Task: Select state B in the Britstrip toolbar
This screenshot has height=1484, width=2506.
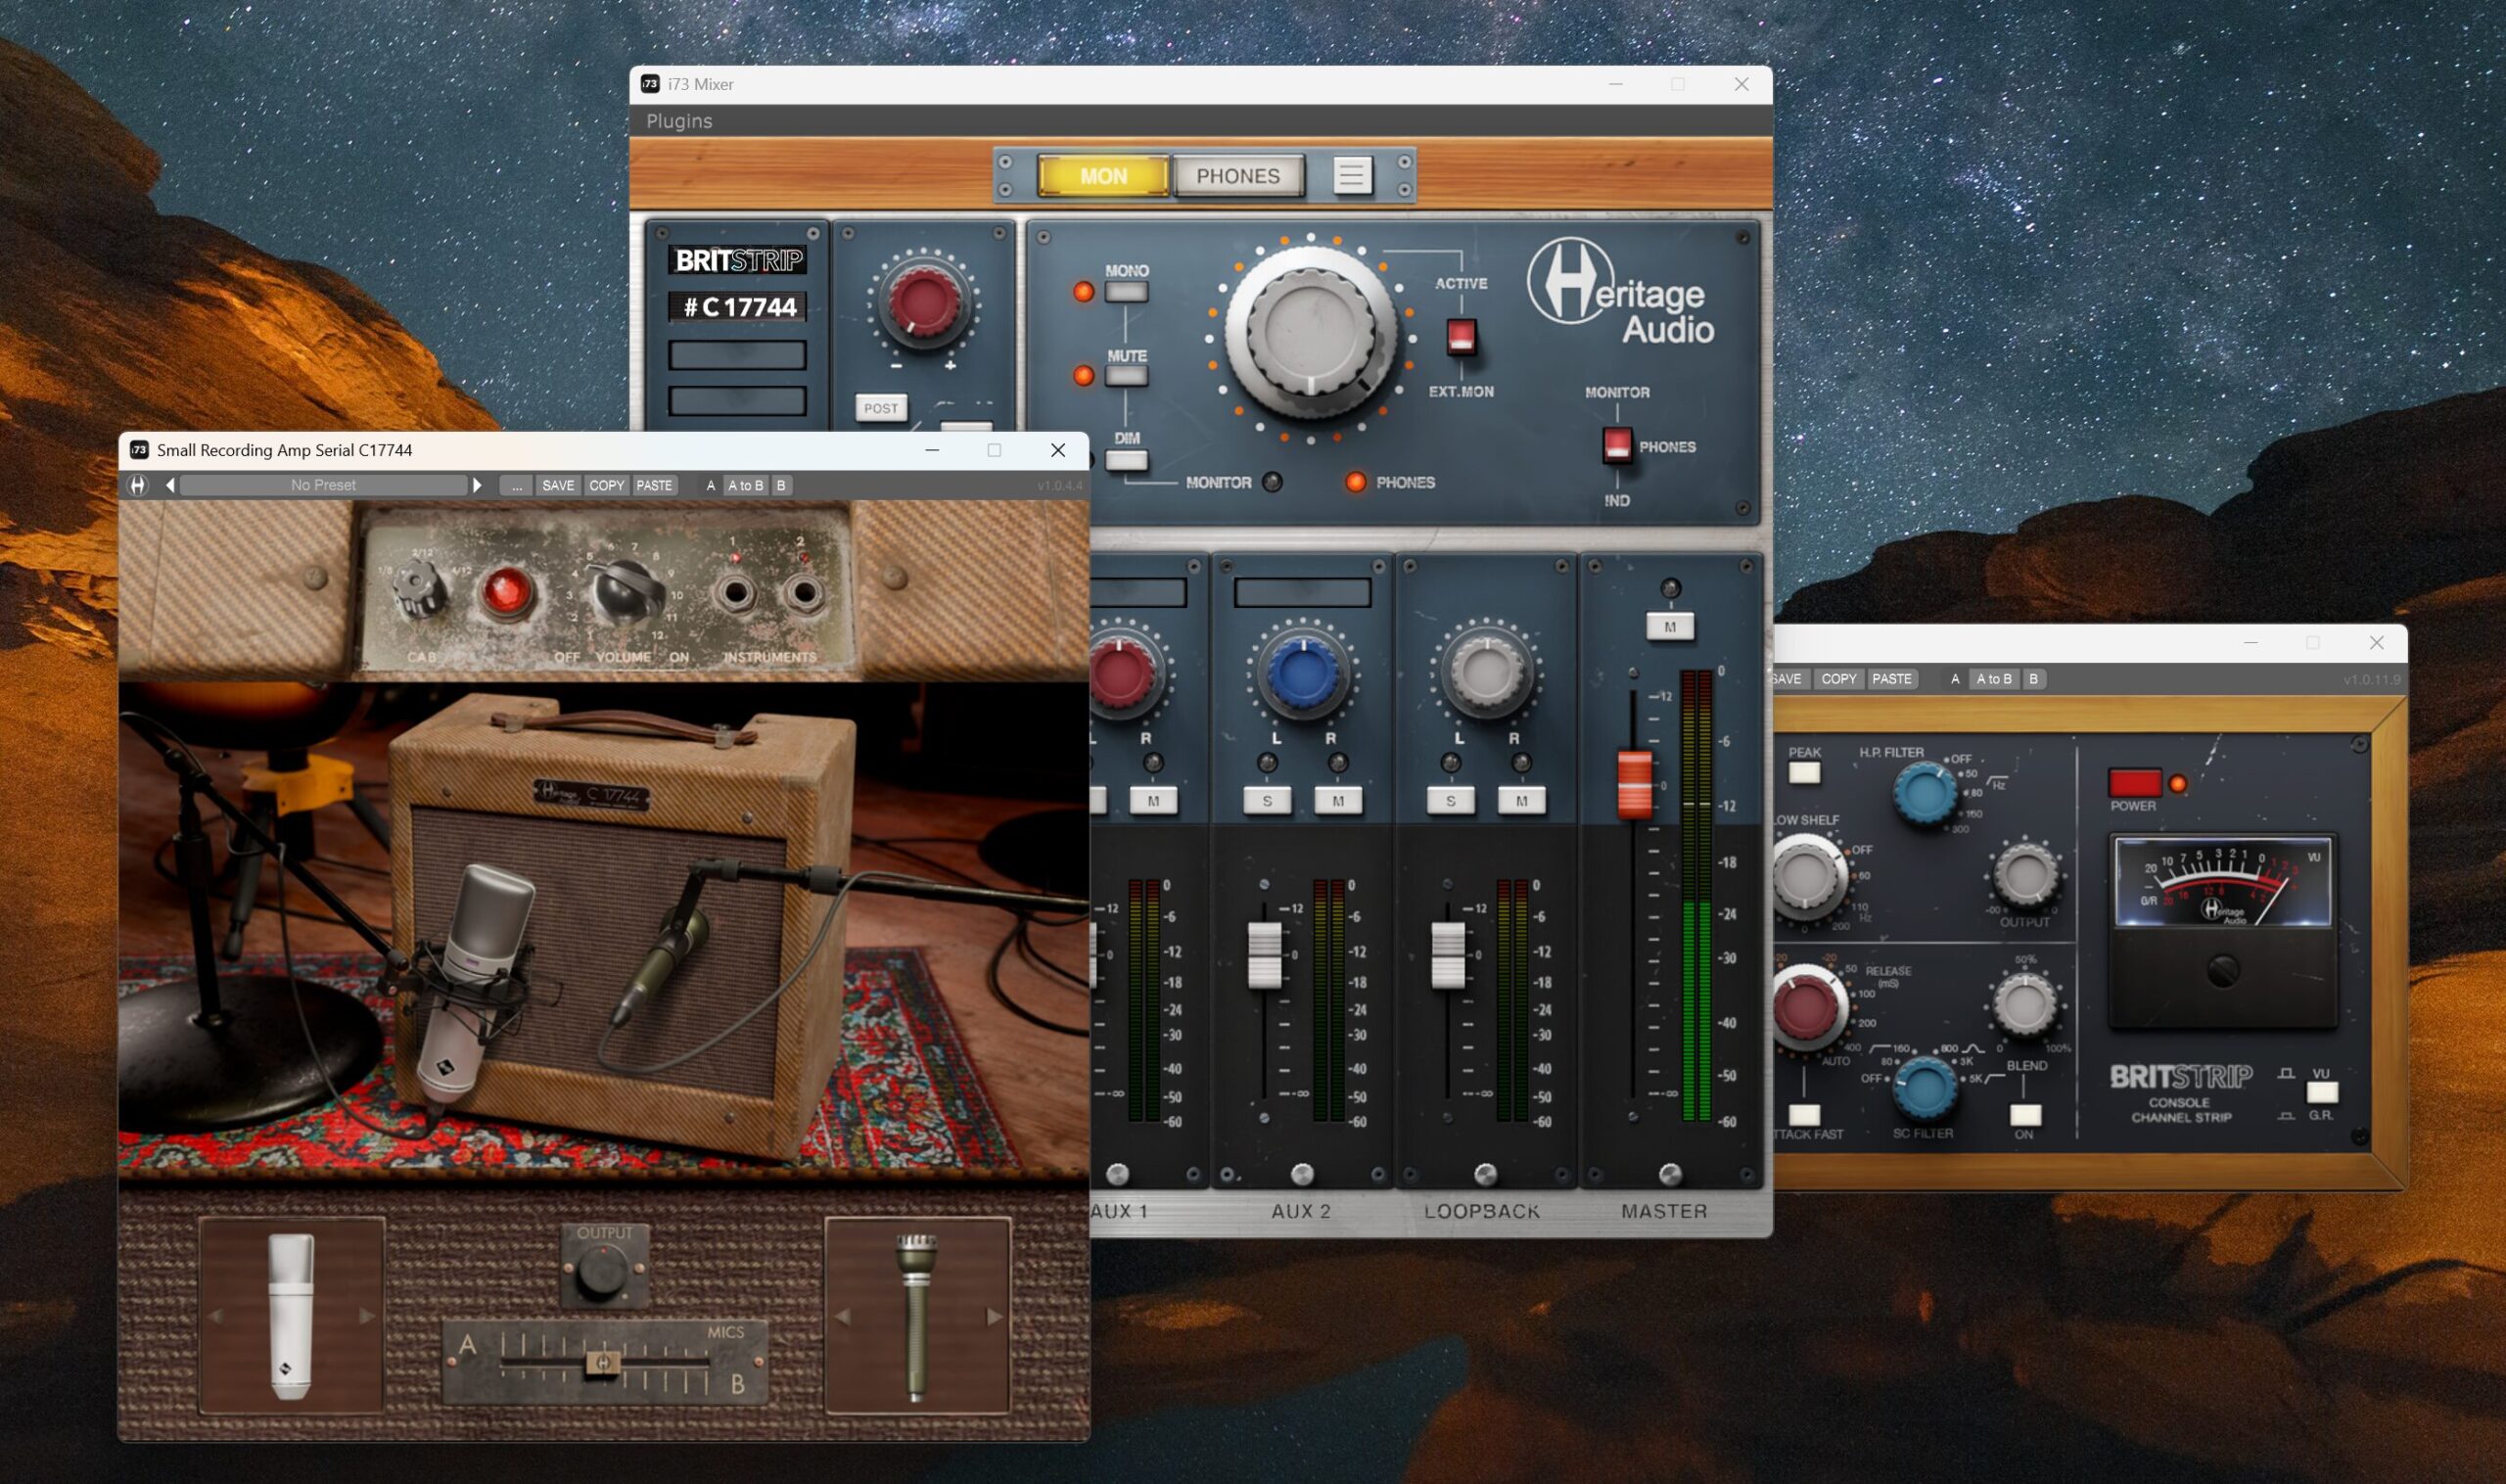Action: tap(2033, 679)
